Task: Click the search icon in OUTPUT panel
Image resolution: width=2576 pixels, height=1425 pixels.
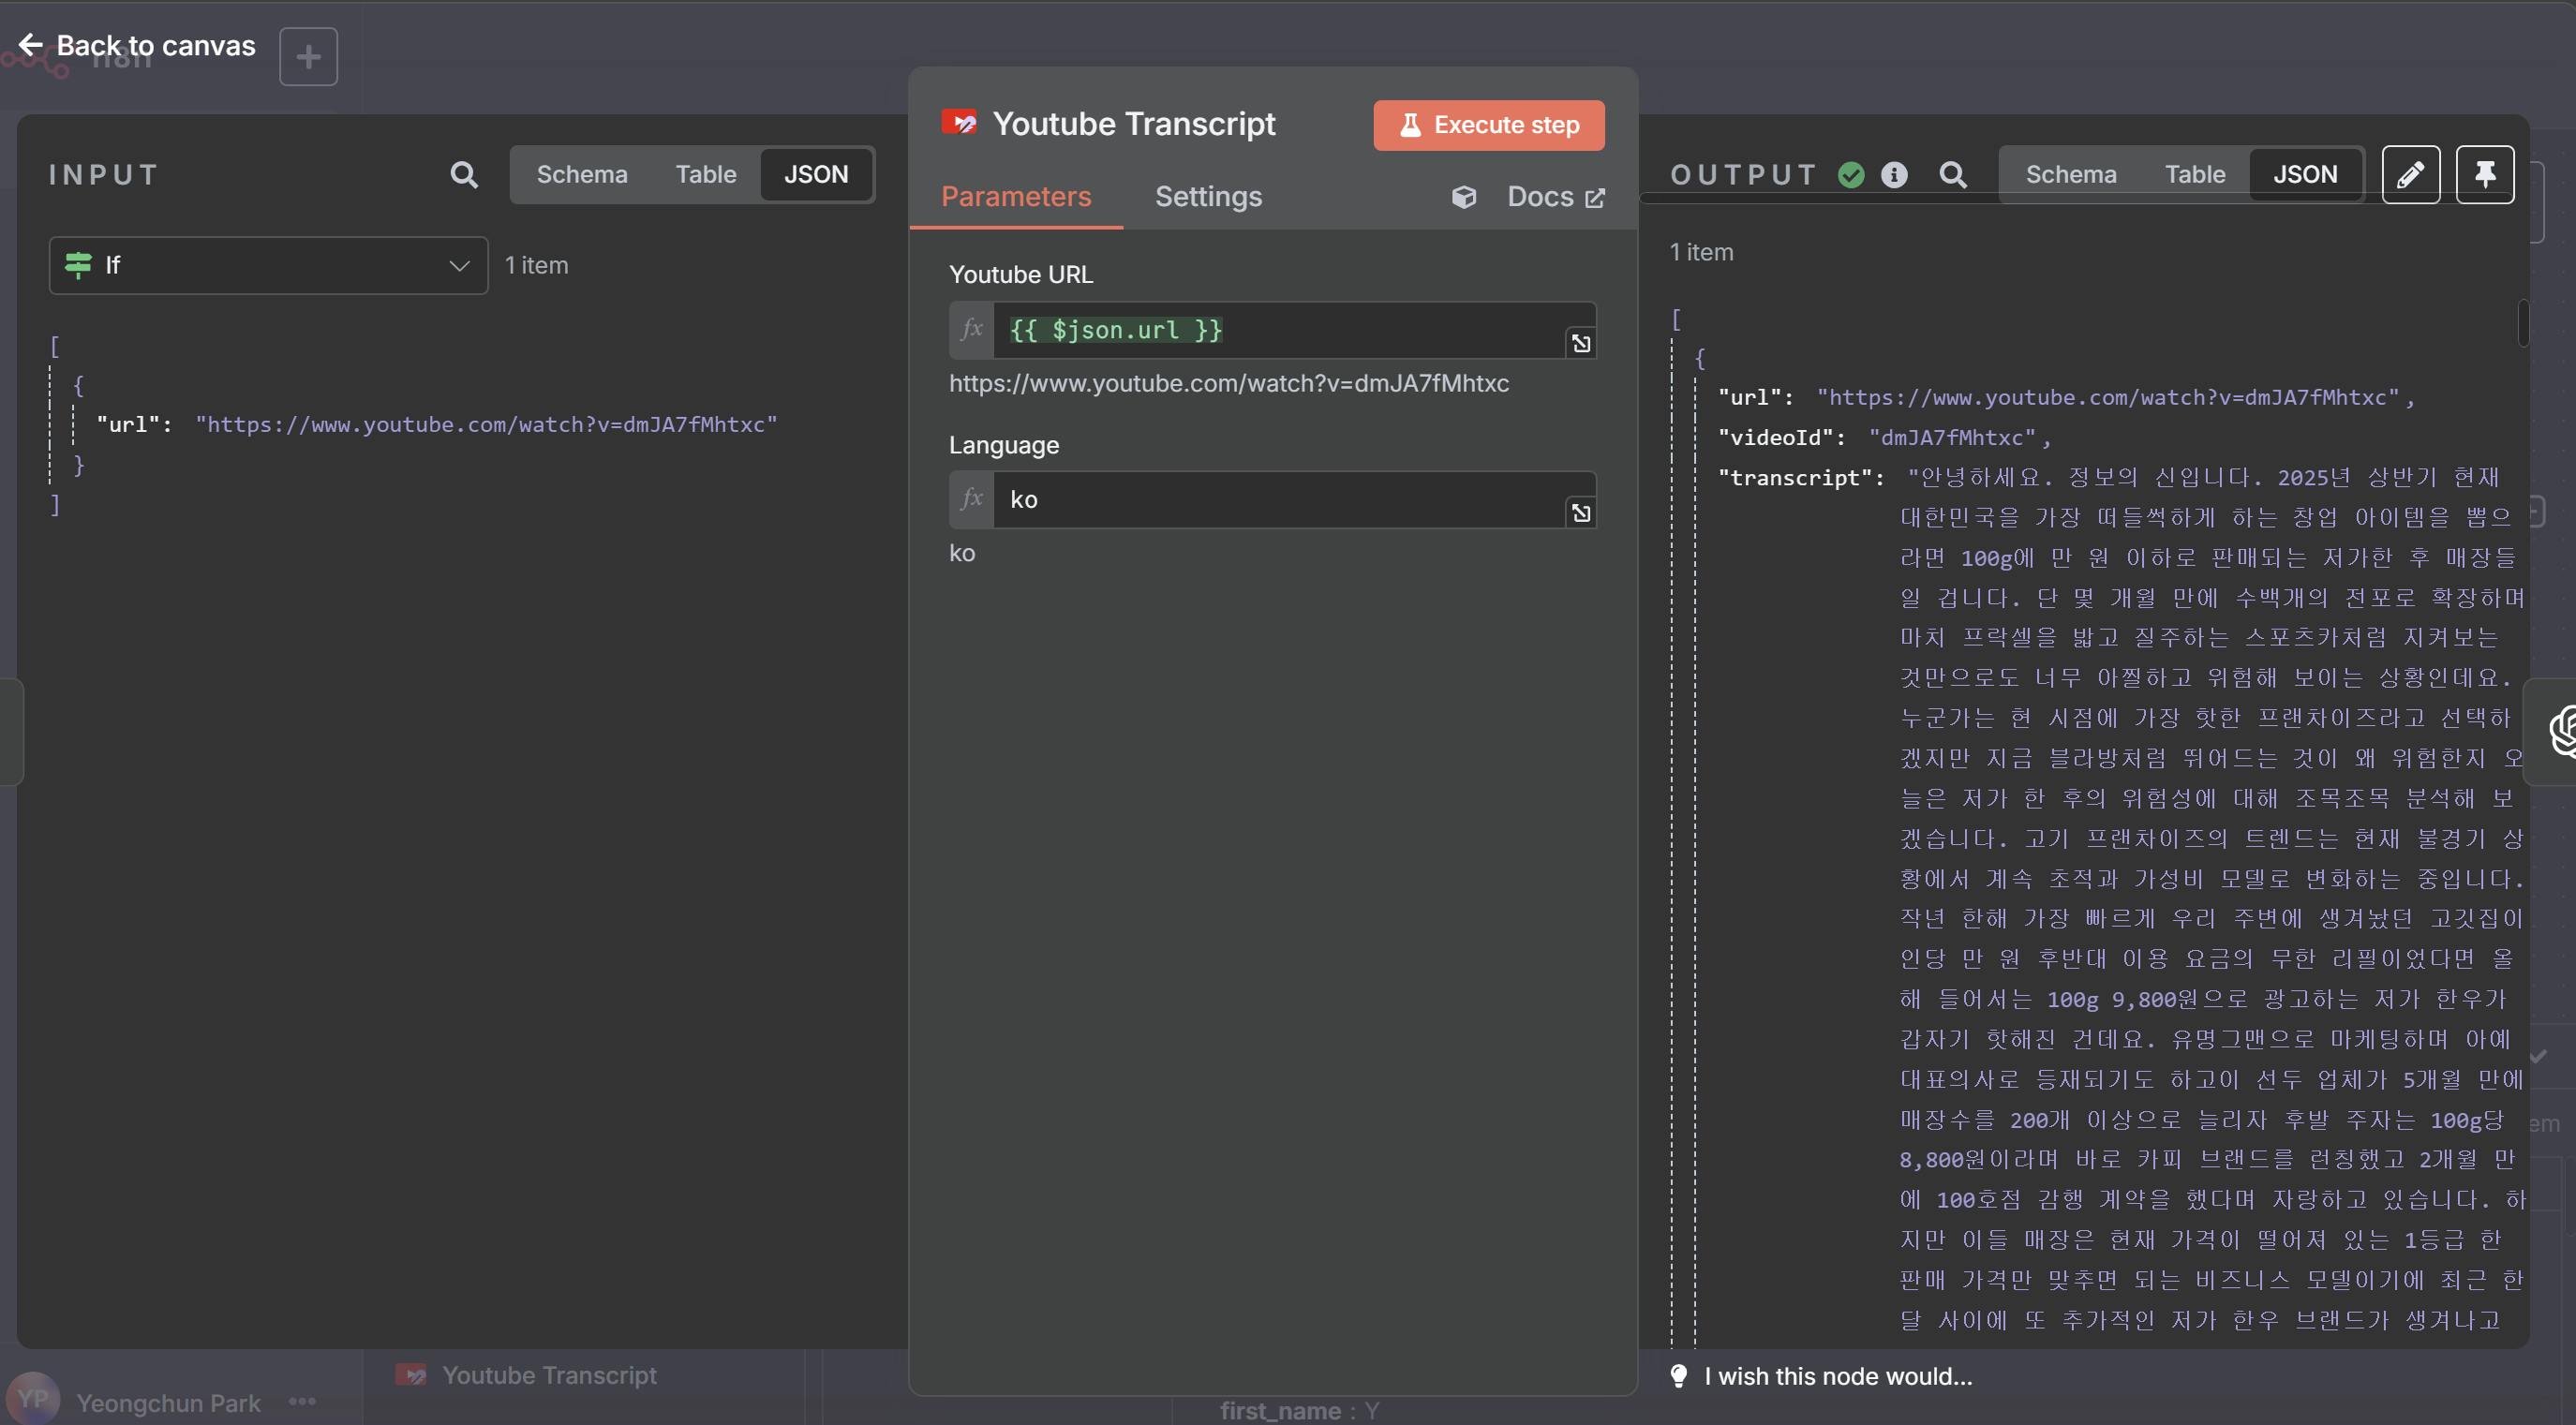Action: [x=1952, y=175]
